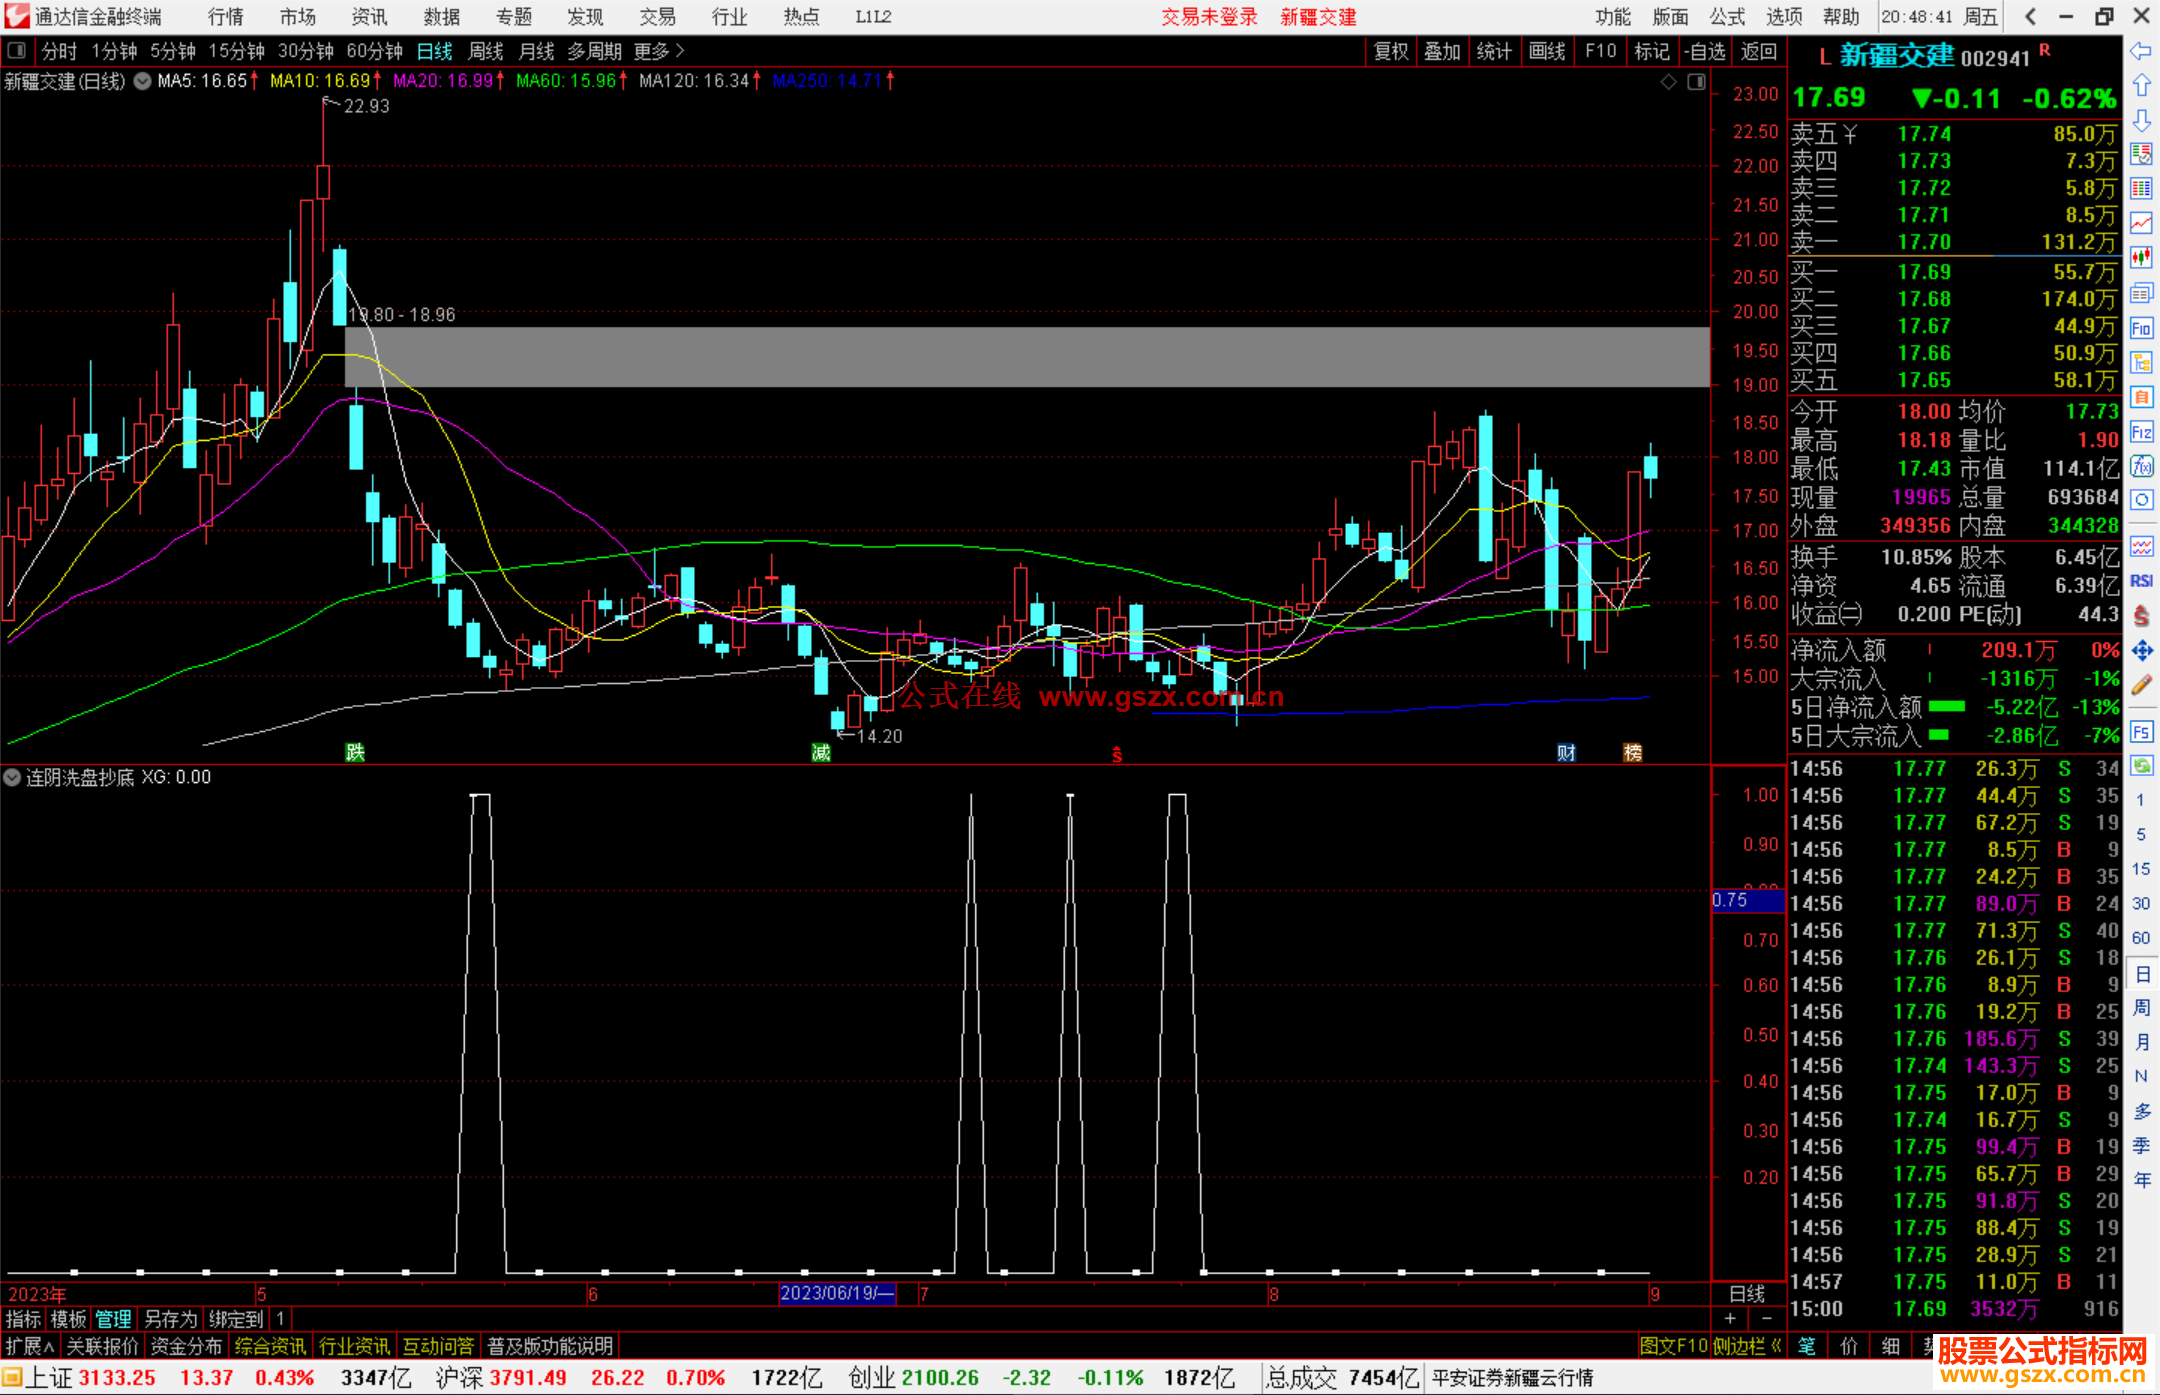Click the blue back arrow sidebar icon
The width and height of the screenshot is (2160, 1395).
(2141, 51)
